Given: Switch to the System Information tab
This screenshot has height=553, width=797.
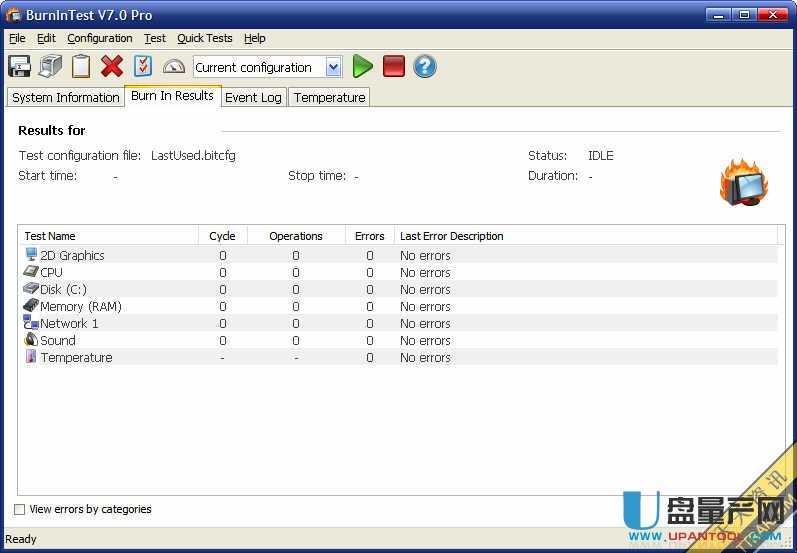Looking at the screenshot, I should (65, 97).
